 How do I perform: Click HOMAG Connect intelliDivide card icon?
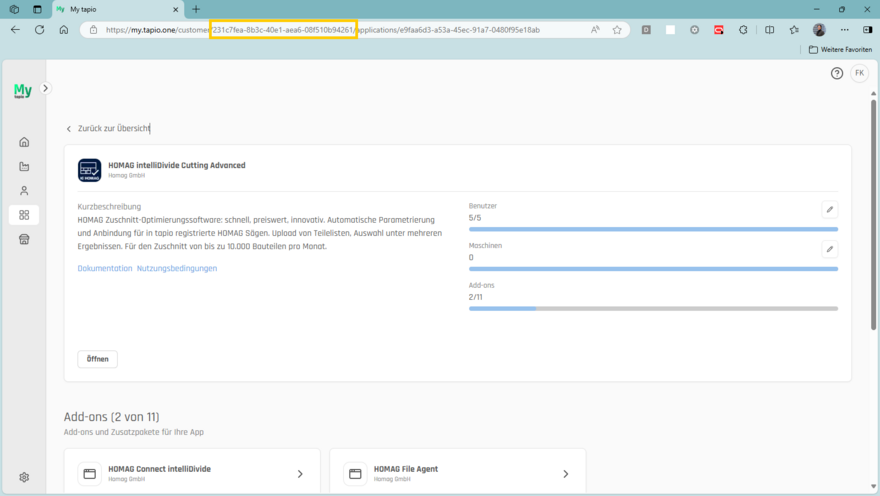click(x=90, y=474)
